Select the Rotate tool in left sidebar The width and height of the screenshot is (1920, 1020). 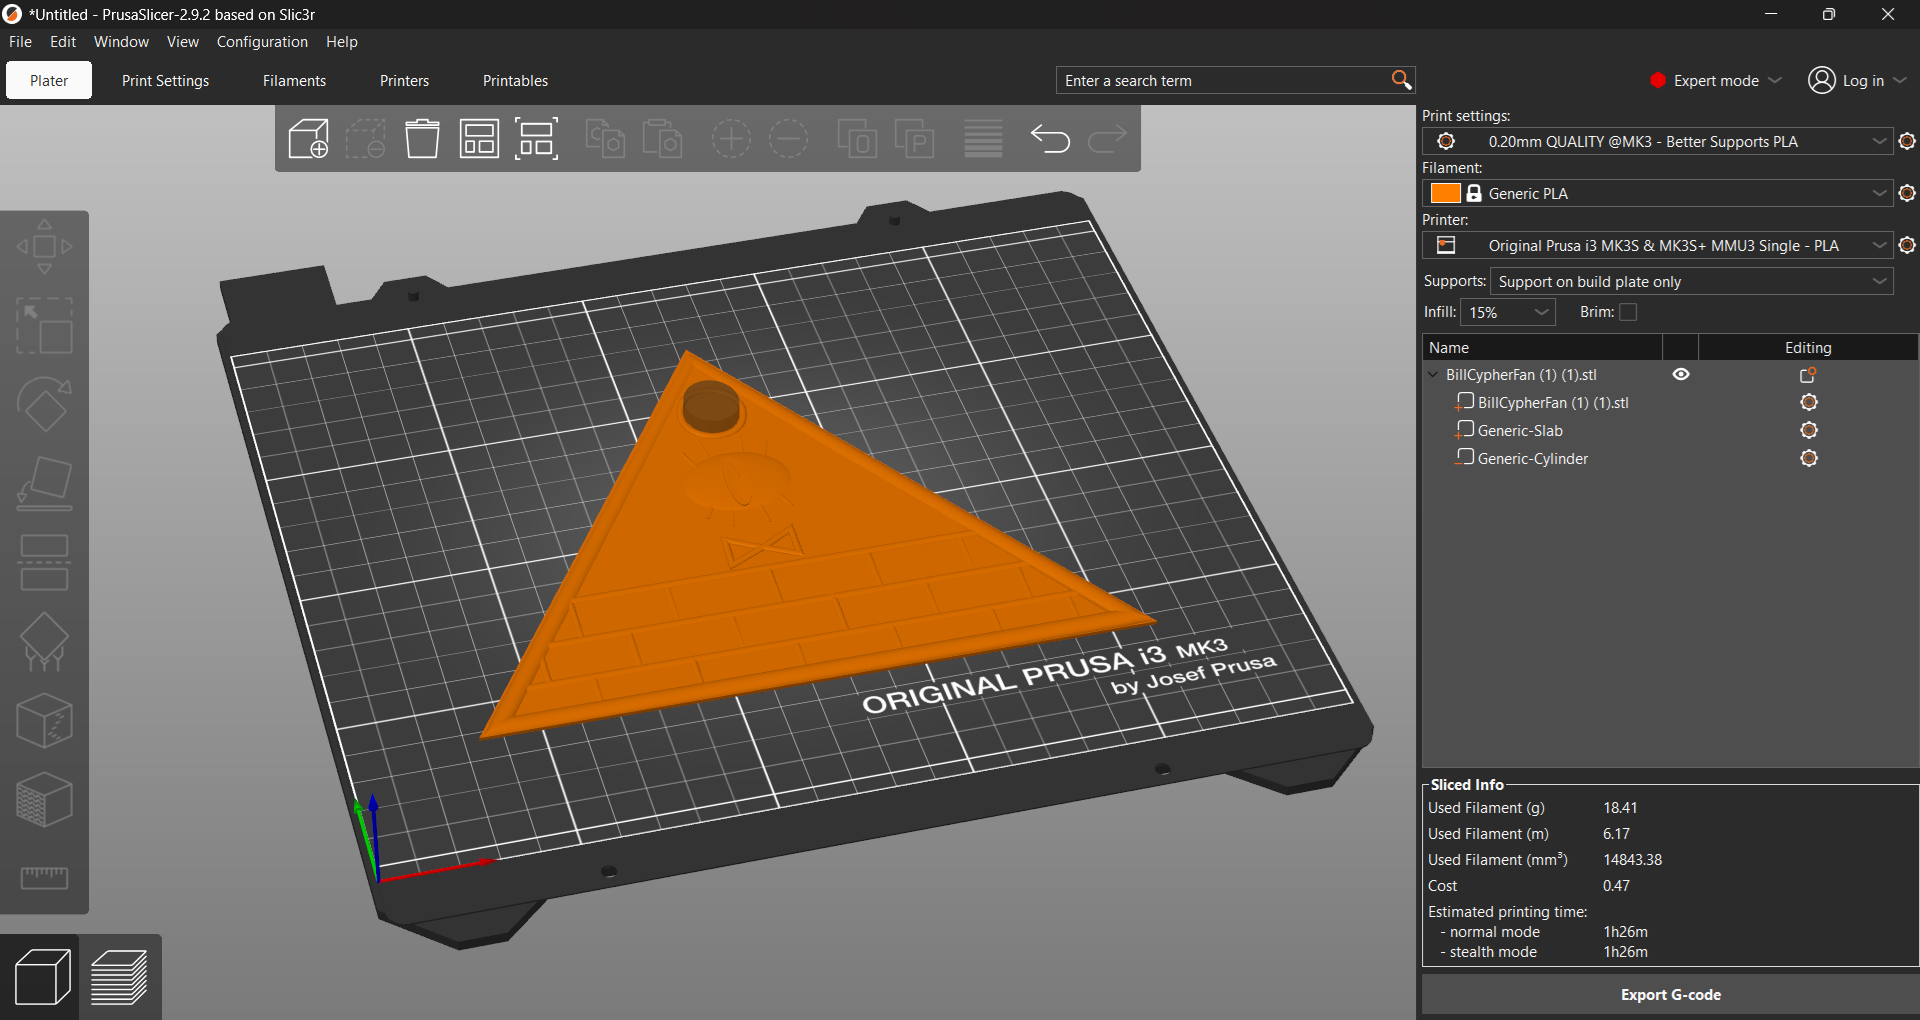pyautogui.click(x=44, y=404)
